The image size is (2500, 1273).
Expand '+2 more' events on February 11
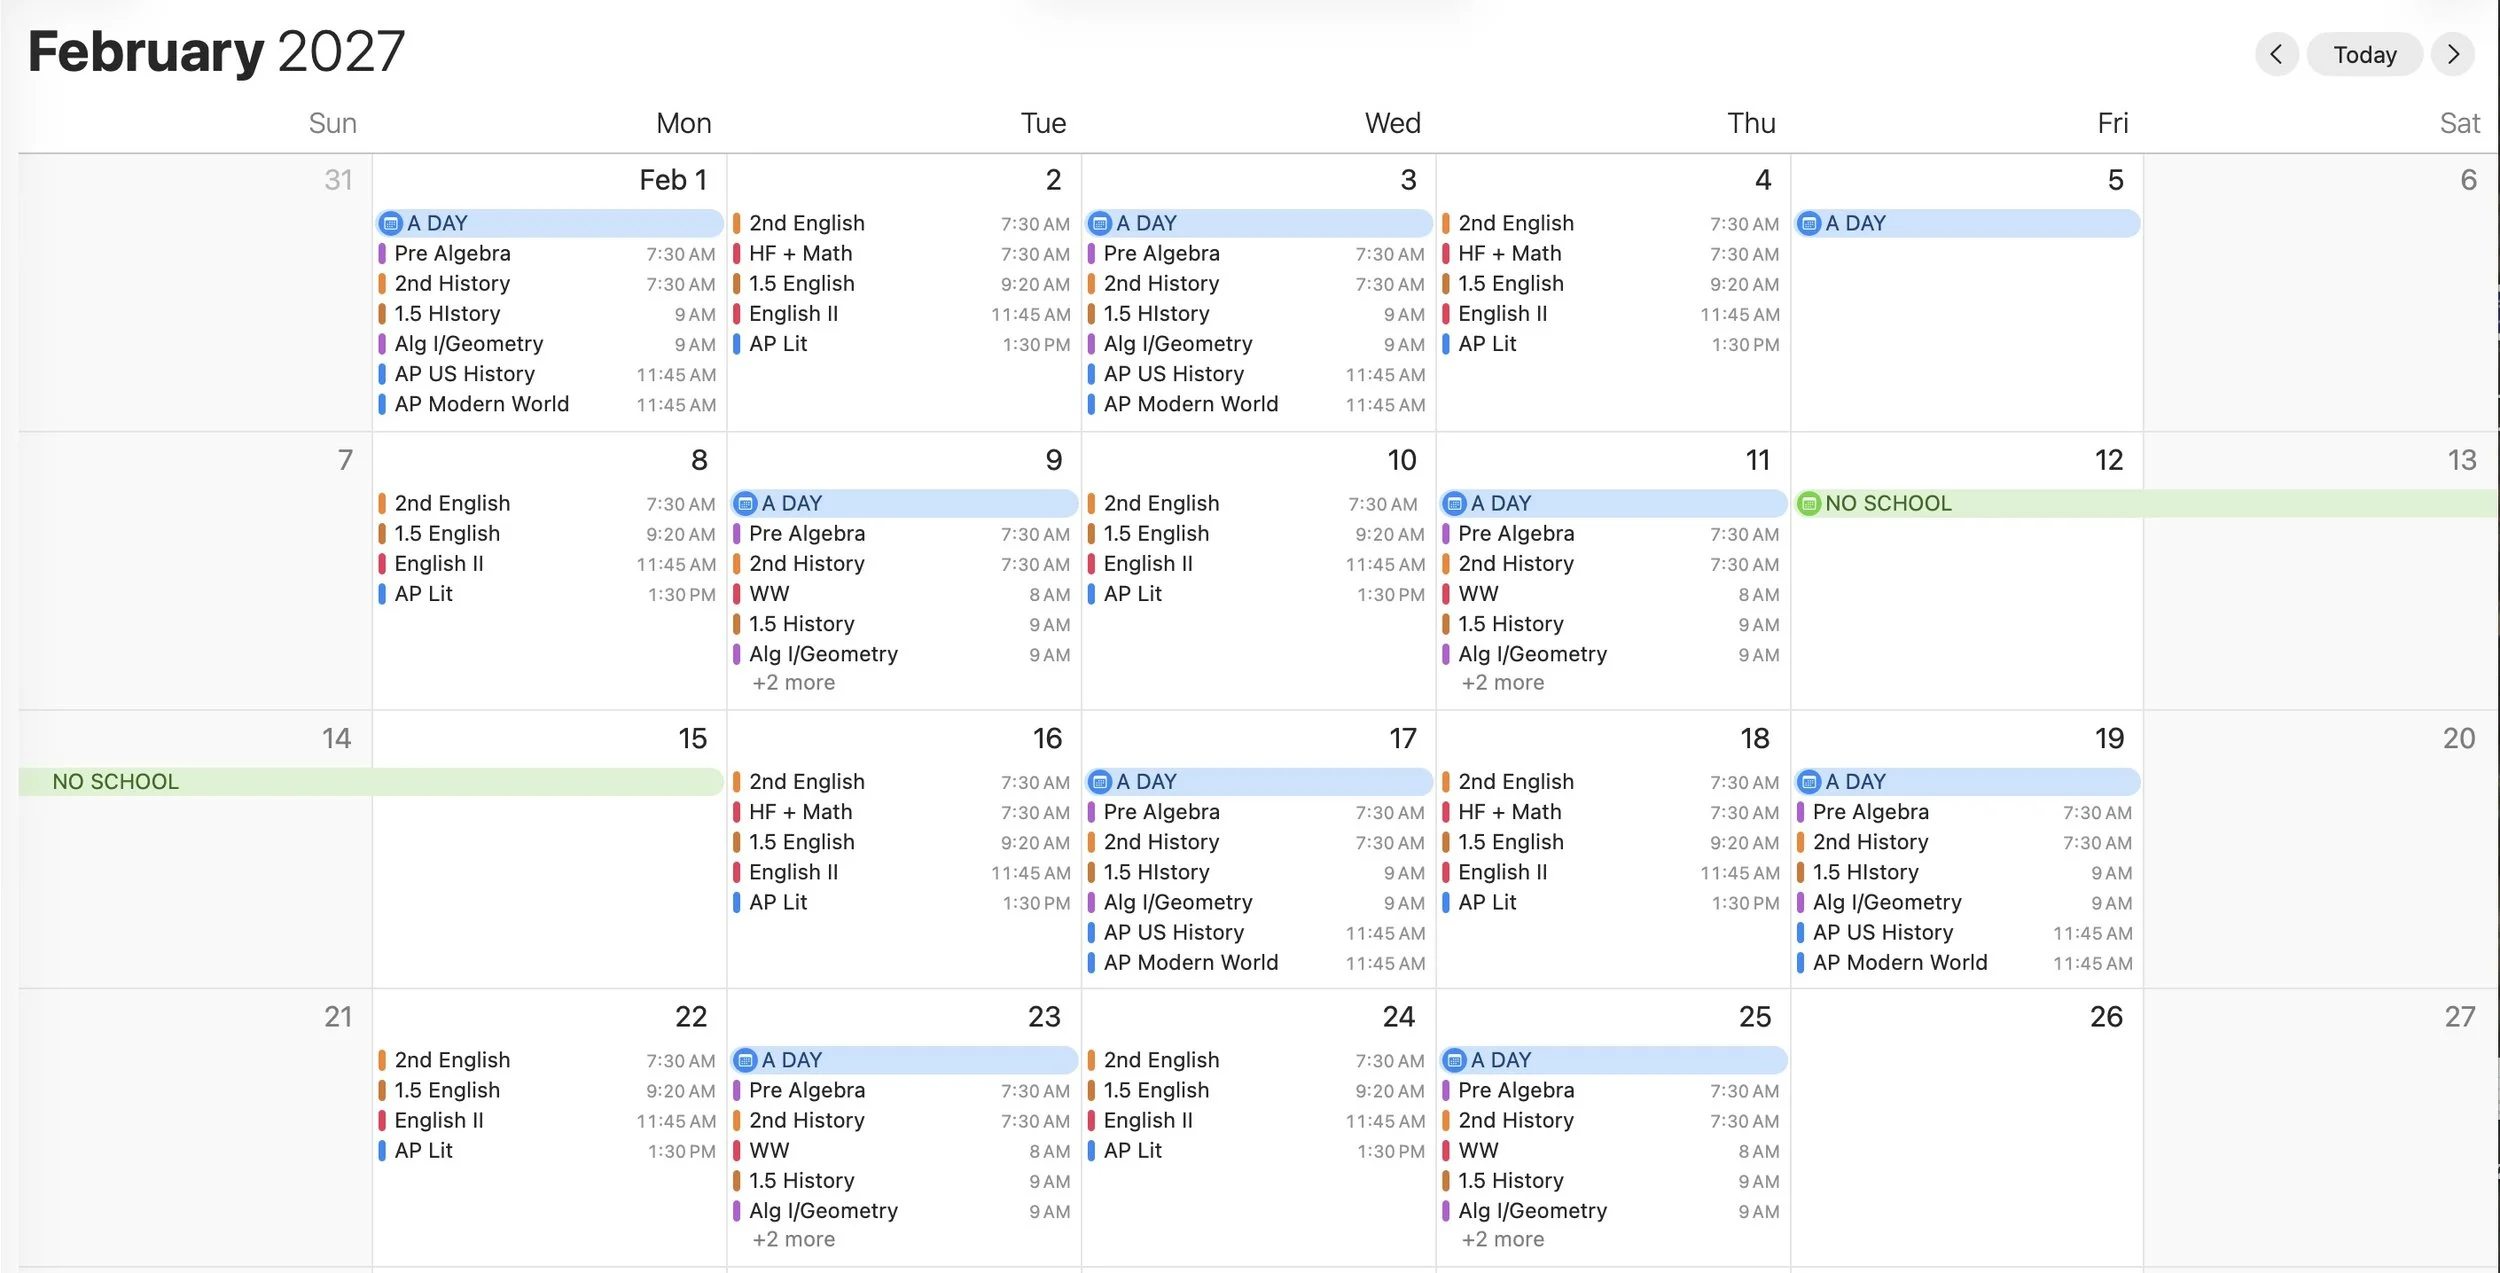click(x=1502, y=683)
